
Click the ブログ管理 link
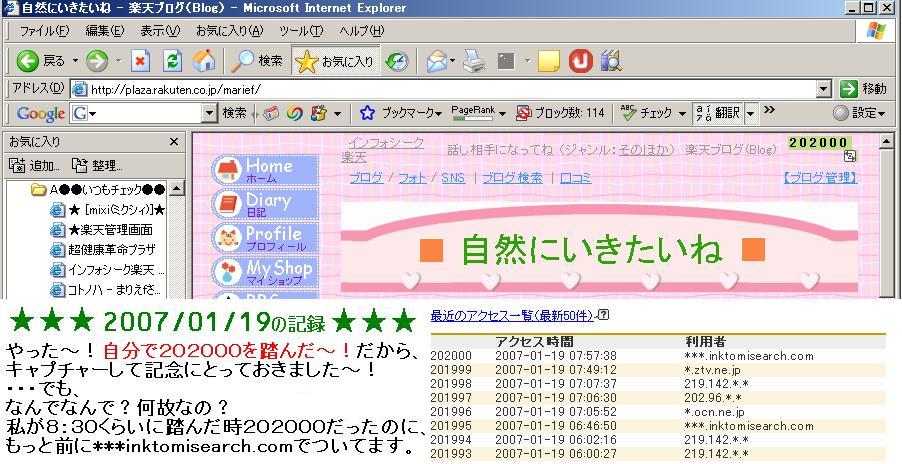tap(819, 178)
